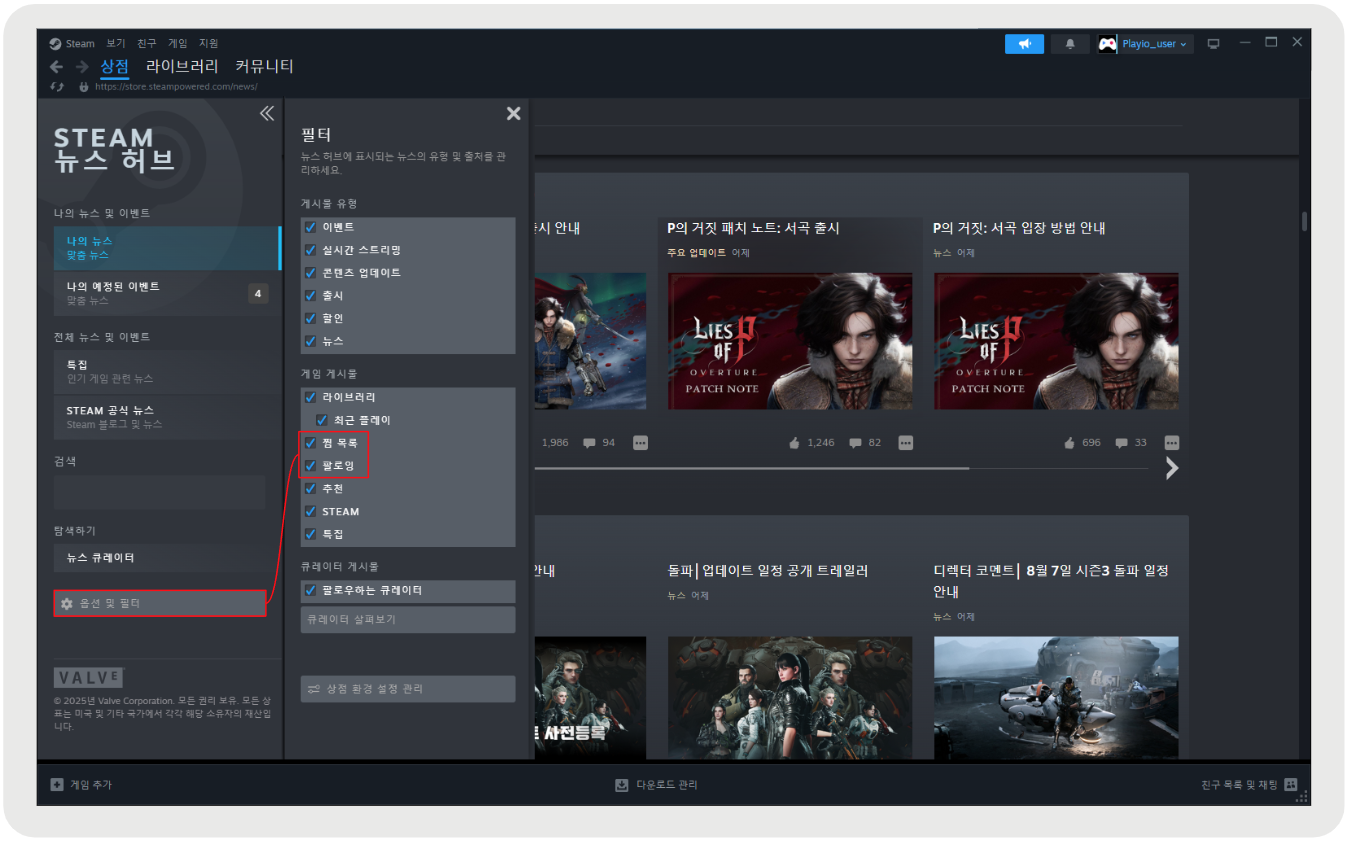
Task: Click the Steam logo in the menu bar
Action: [55, 43]
